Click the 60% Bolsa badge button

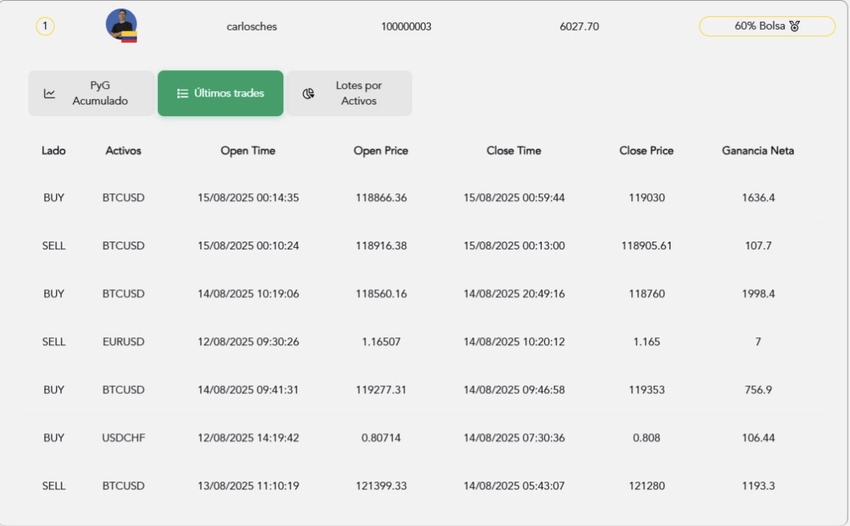766,26
